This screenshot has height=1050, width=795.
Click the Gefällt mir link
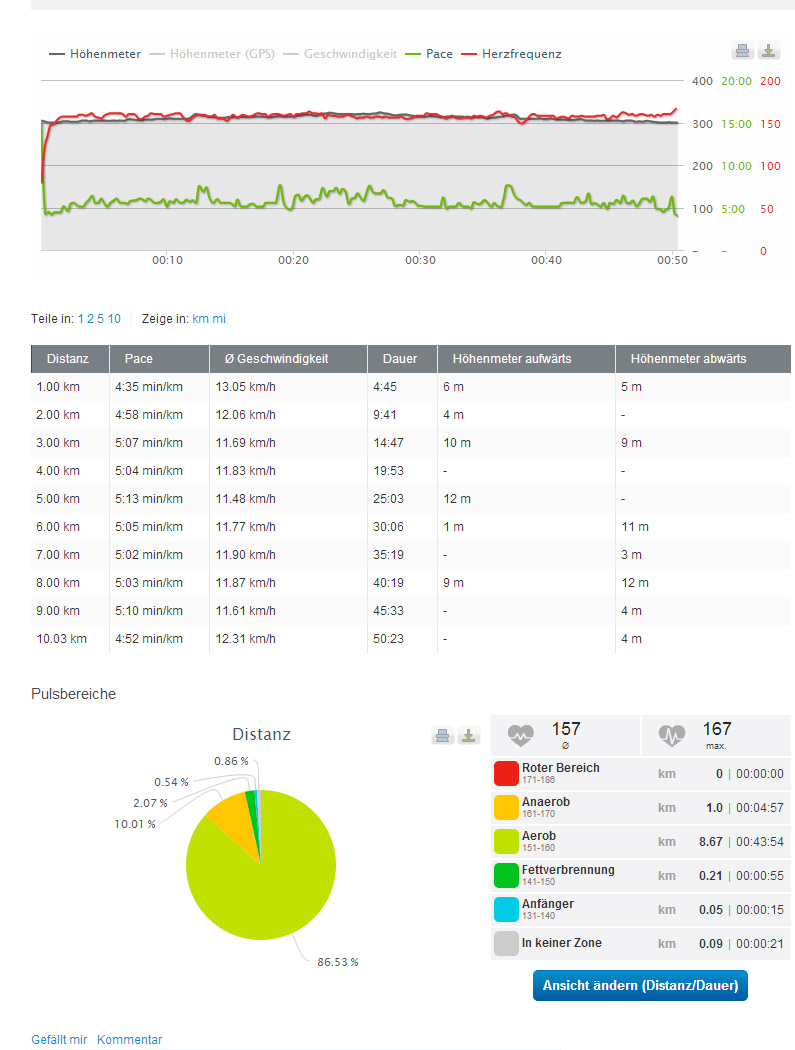[x=59, y=1040]
